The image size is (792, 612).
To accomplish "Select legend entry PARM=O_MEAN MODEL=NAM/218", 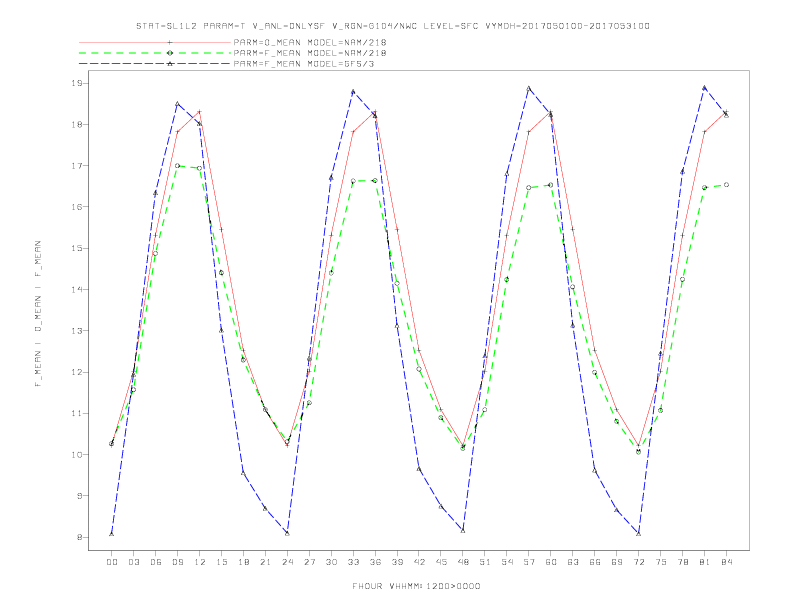I will click(x=310, y=42).
